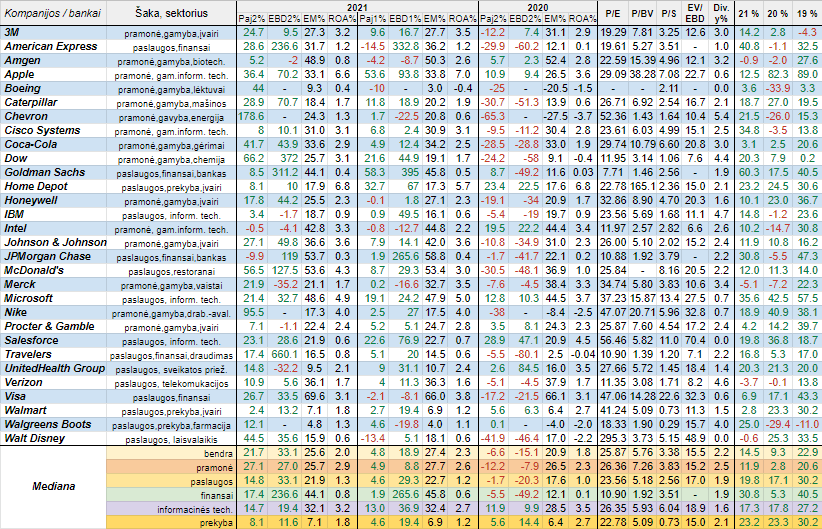Click the Intel company cell
Screen dimensions: 822x529
(x=53, y=228)
